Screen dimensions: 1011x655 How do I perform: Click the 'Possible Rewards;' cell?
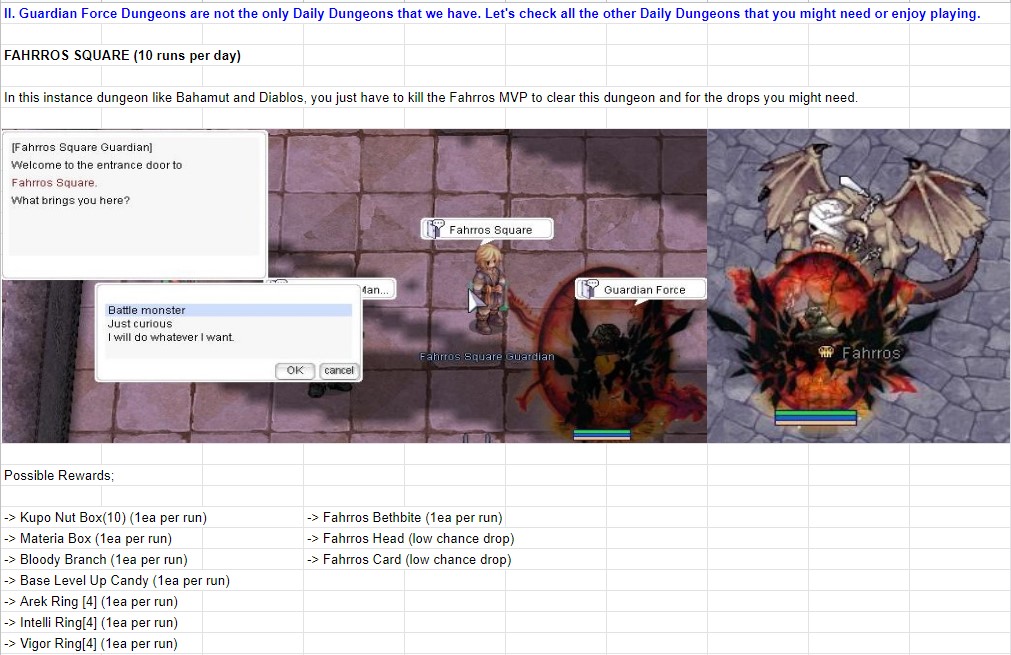[59, 475]
